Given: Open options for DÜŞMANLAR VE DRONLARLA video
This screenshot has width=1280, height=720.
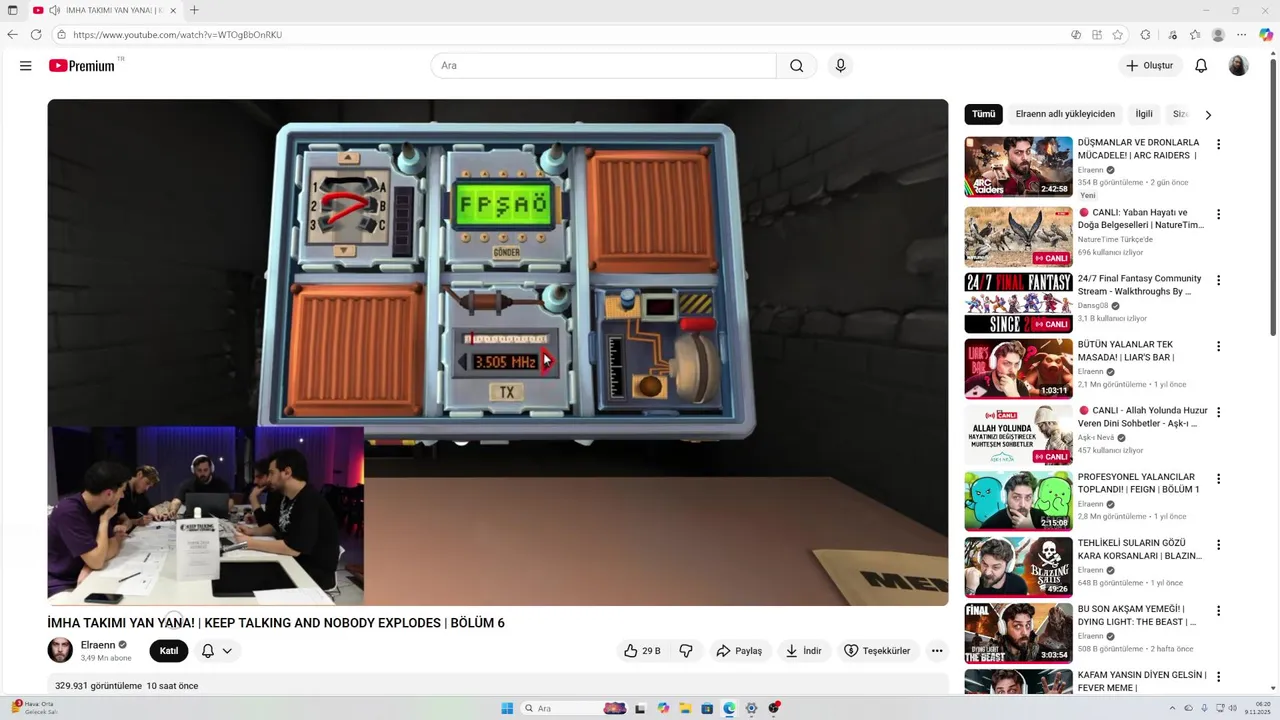Looking at the screenshot, I should click(x=1218, y=144).
